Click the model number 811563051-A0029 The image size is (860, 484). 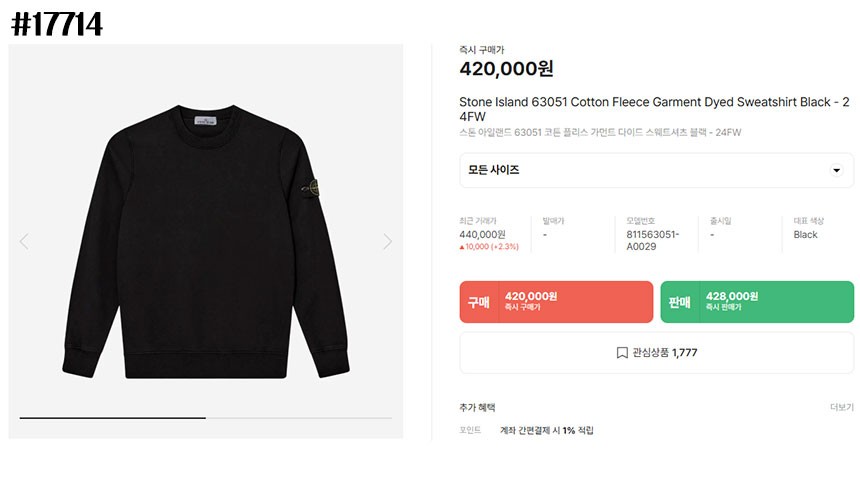tap(653, 240)
